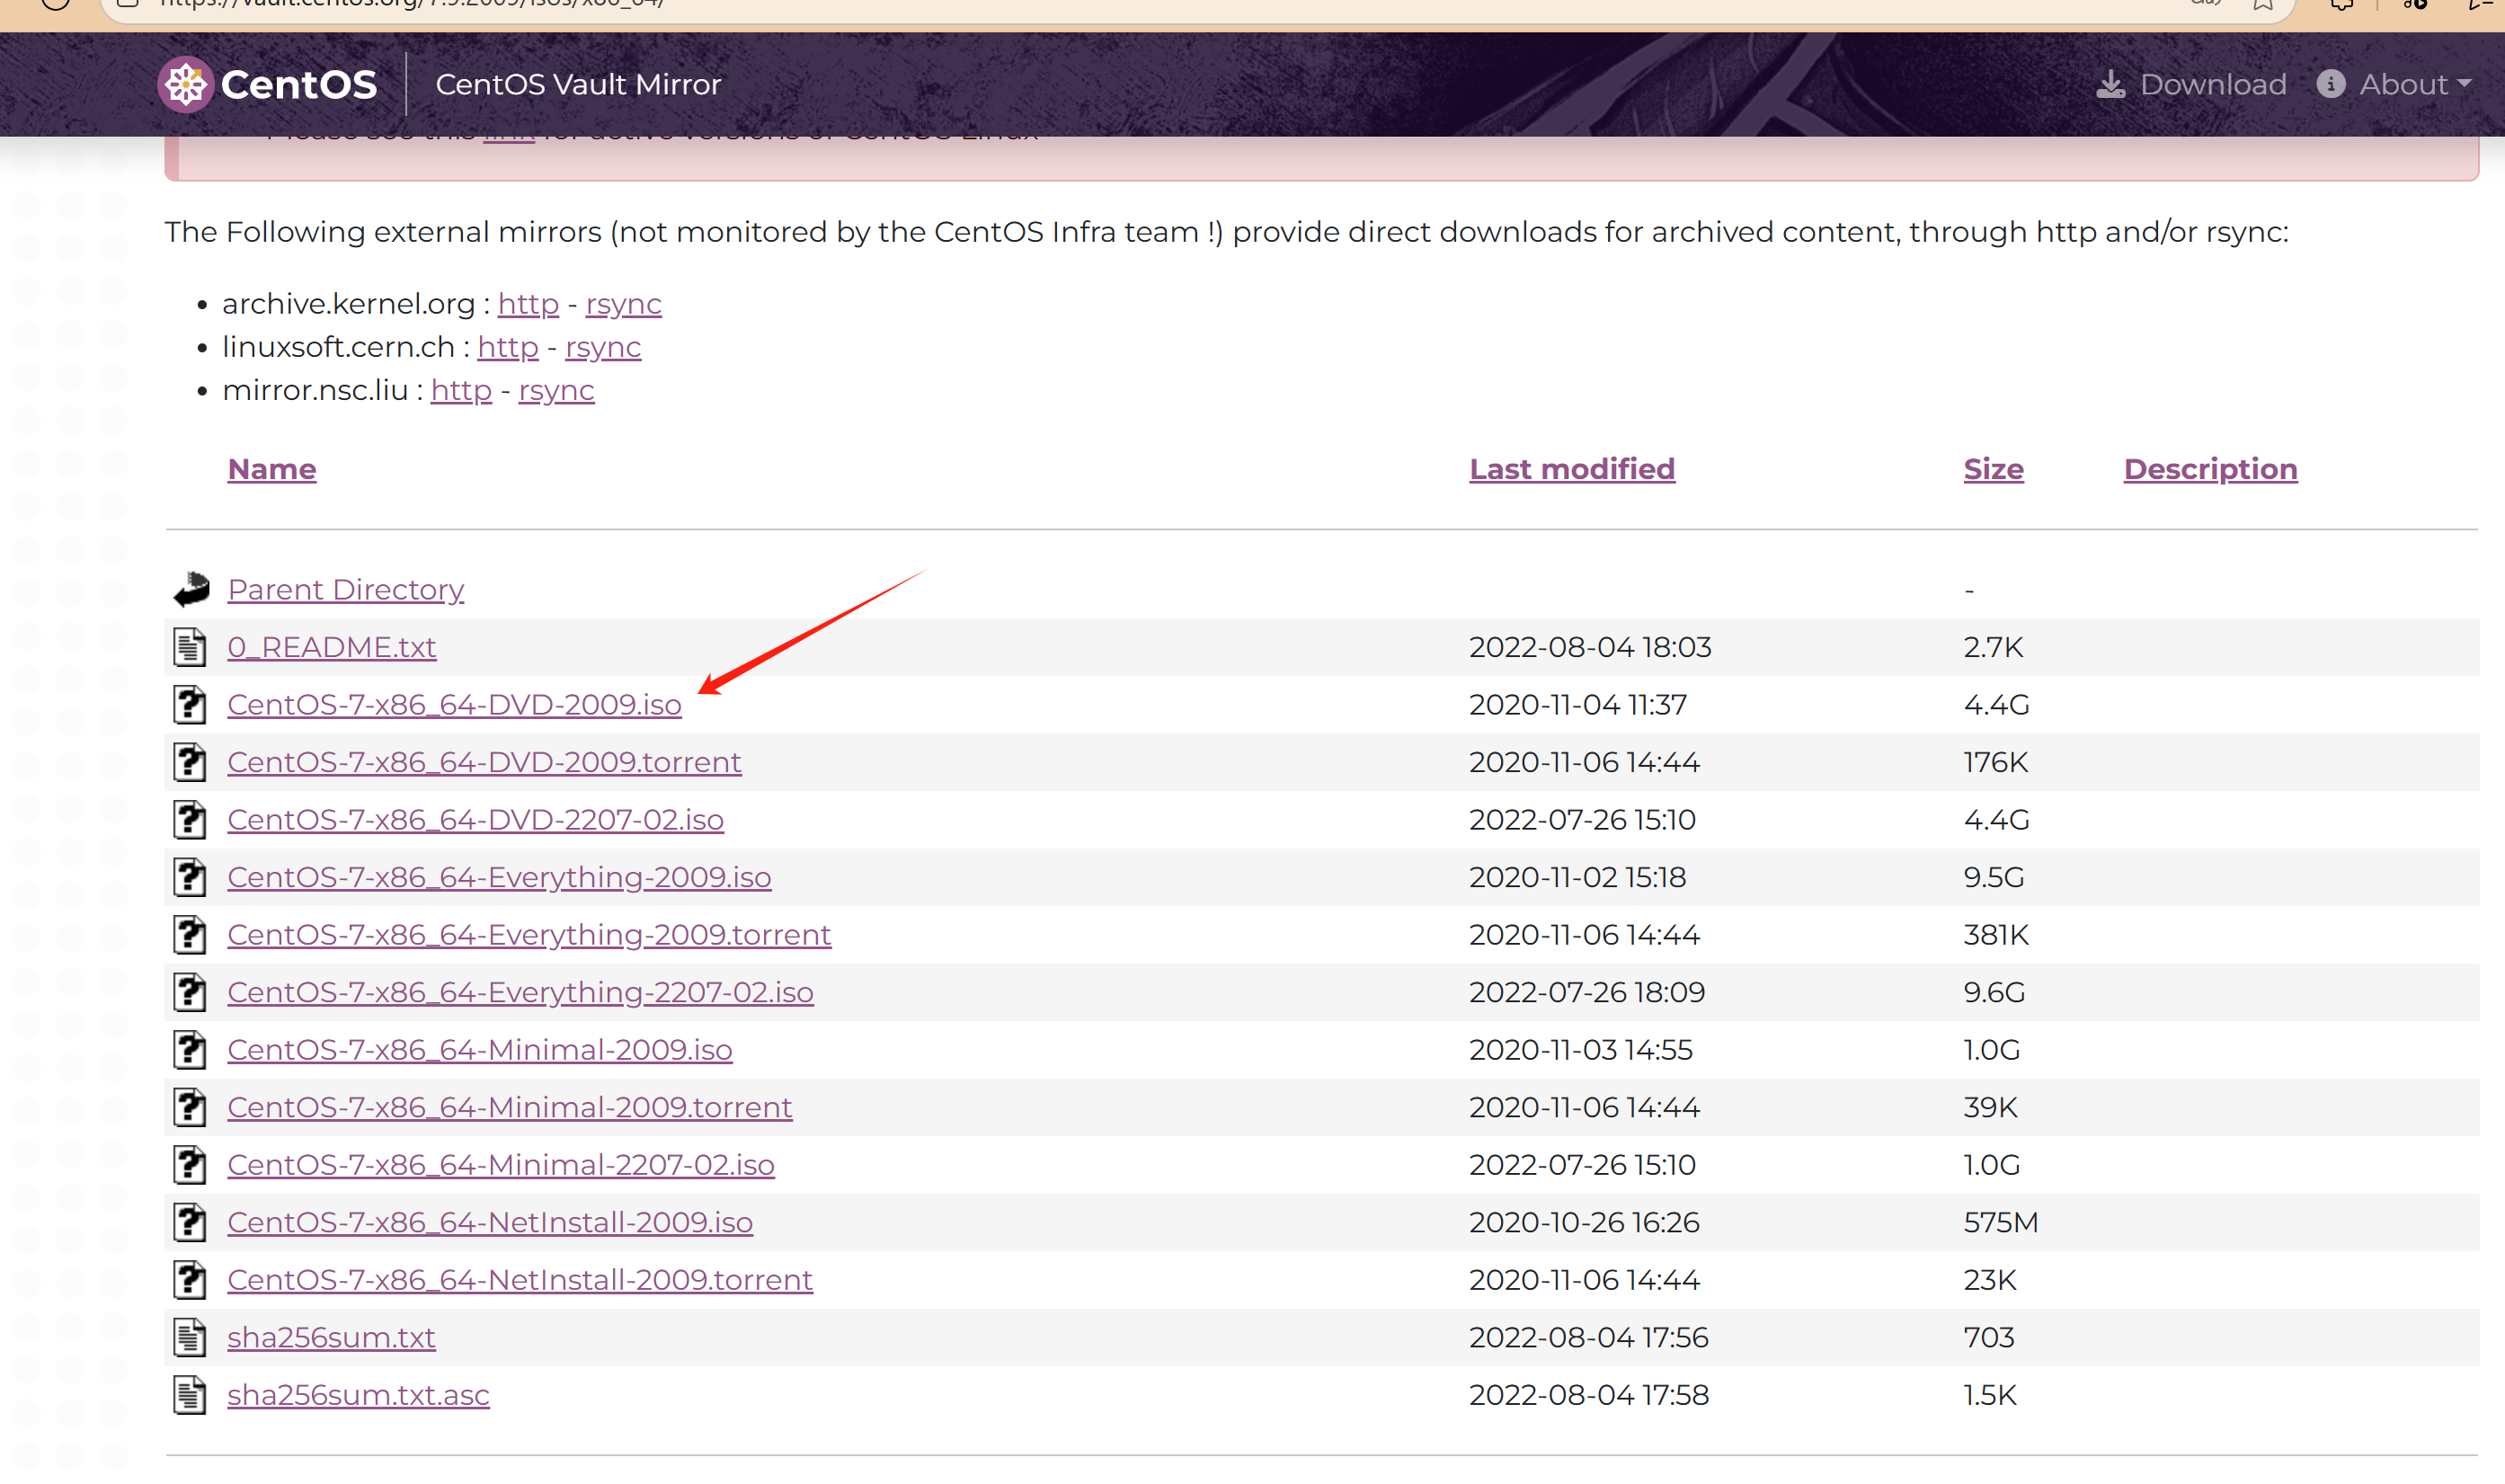Open the Download menu item

coord(2211,85)
